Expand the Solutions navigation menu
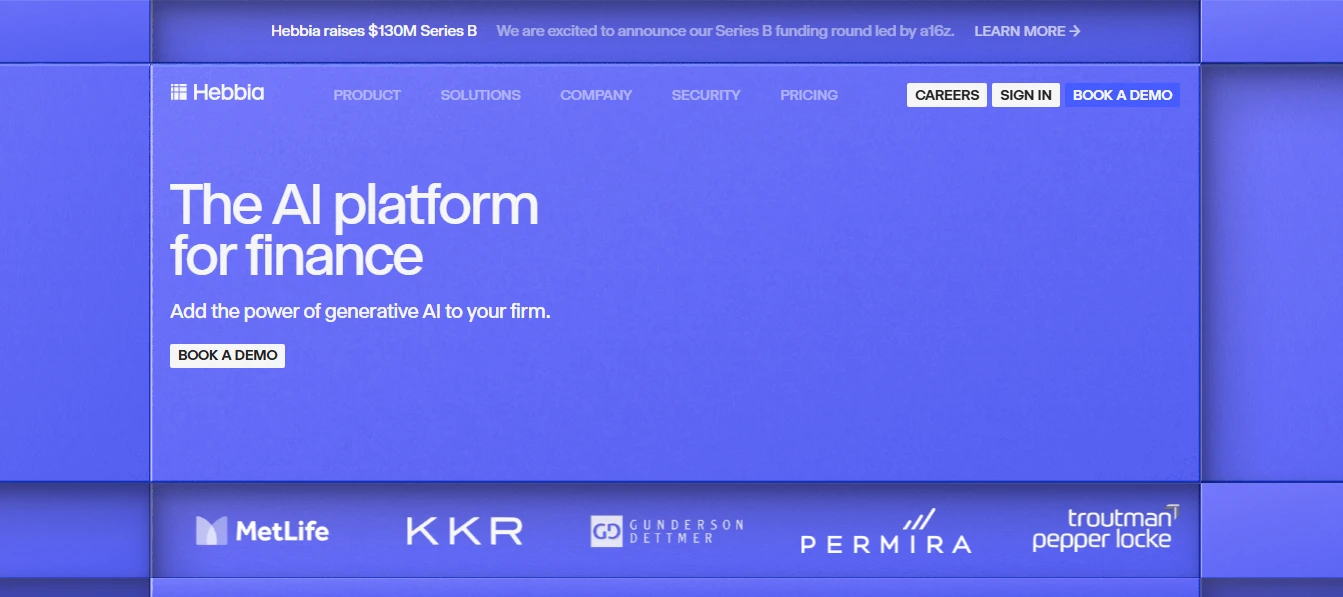Viewport: 1343px width, 597px height. click(480, 95)
